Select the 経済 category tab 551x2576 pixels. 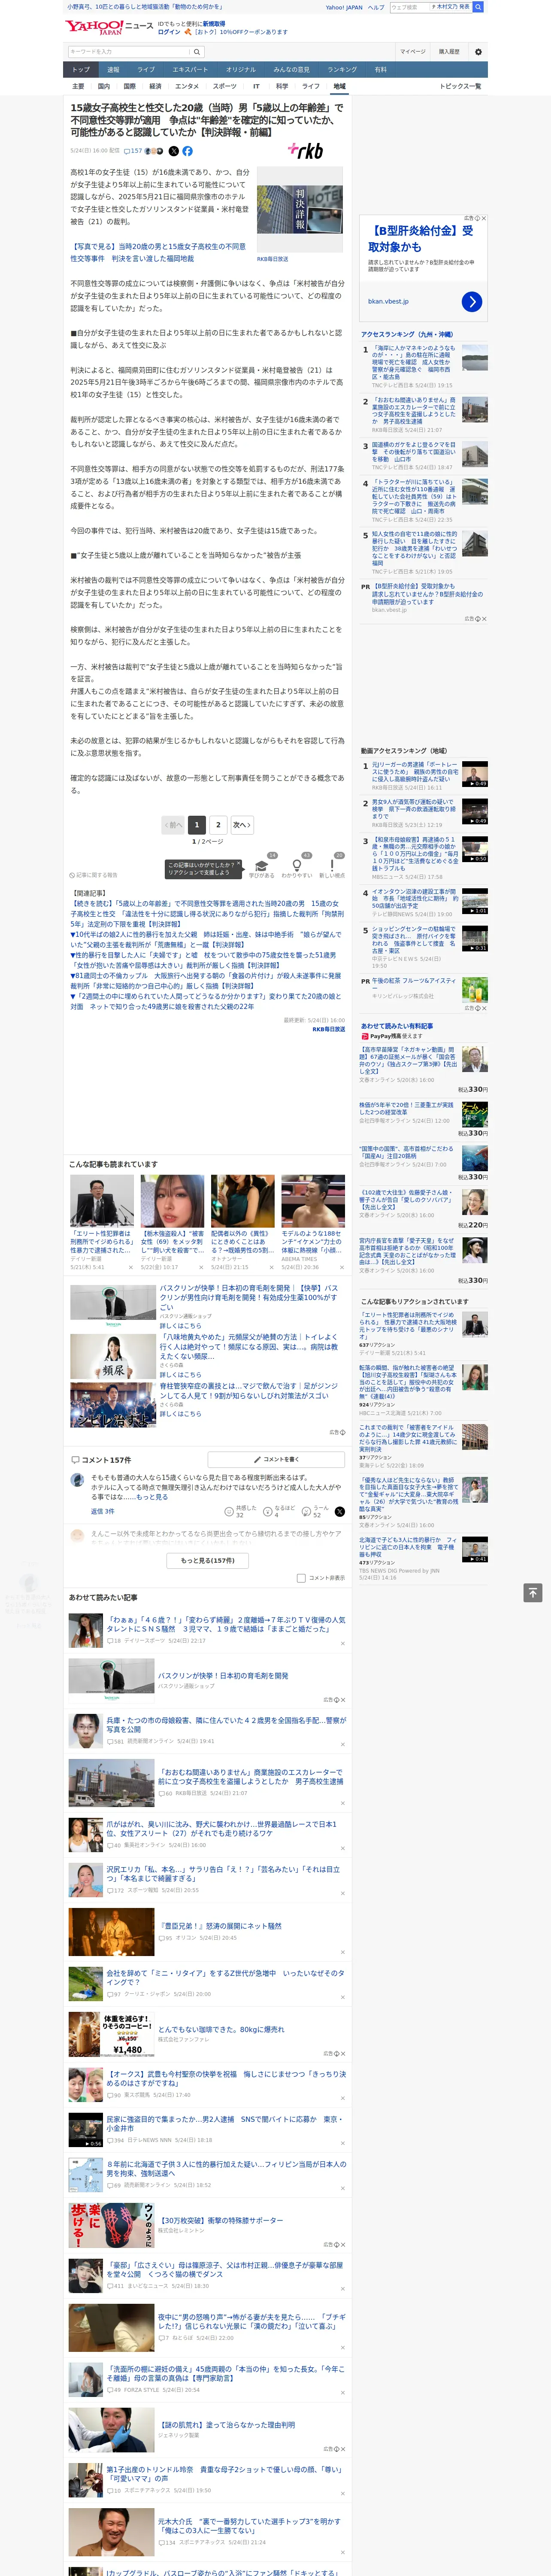(155, 86)
